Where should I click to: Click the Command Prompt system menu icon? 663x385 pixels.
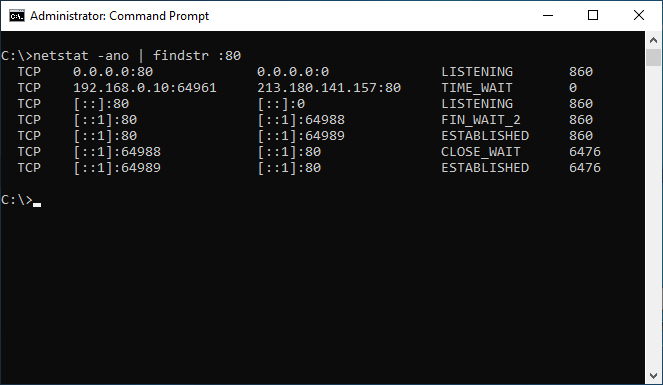[17, 16]
